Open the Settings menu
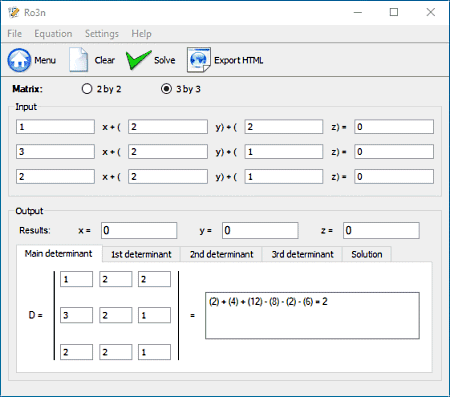Viewport: 450px width, 397px height. pos(102,34)
